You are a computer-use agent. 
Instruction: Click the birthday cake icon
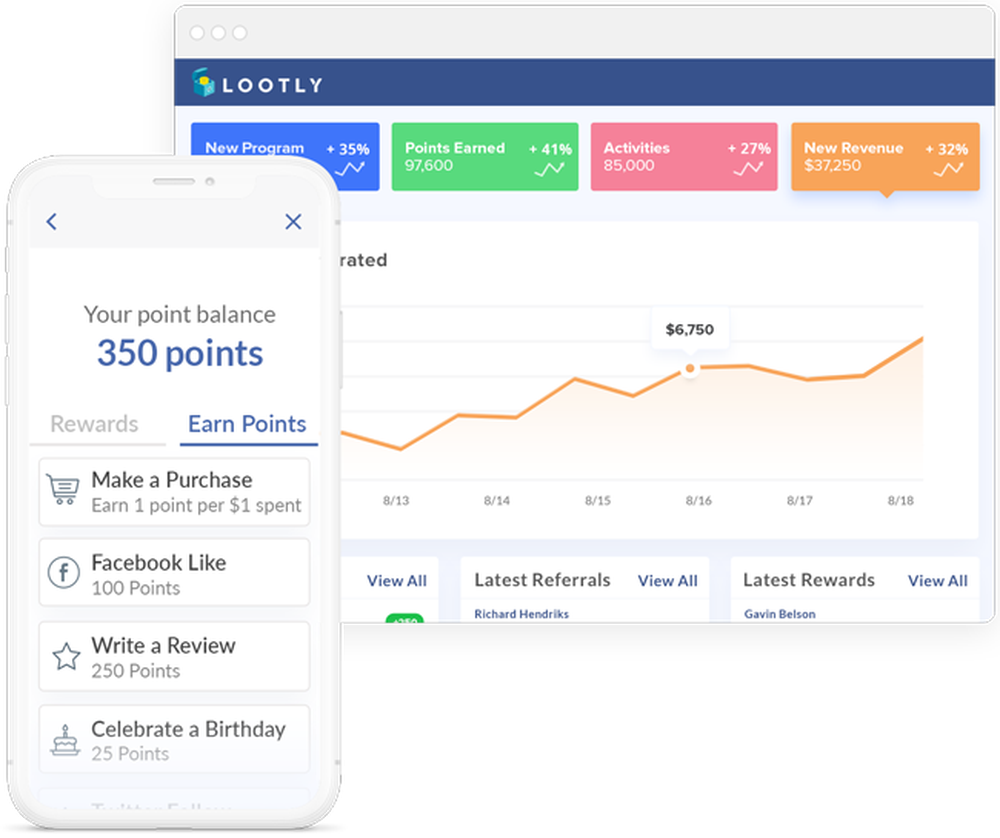(x=65, y=740)
